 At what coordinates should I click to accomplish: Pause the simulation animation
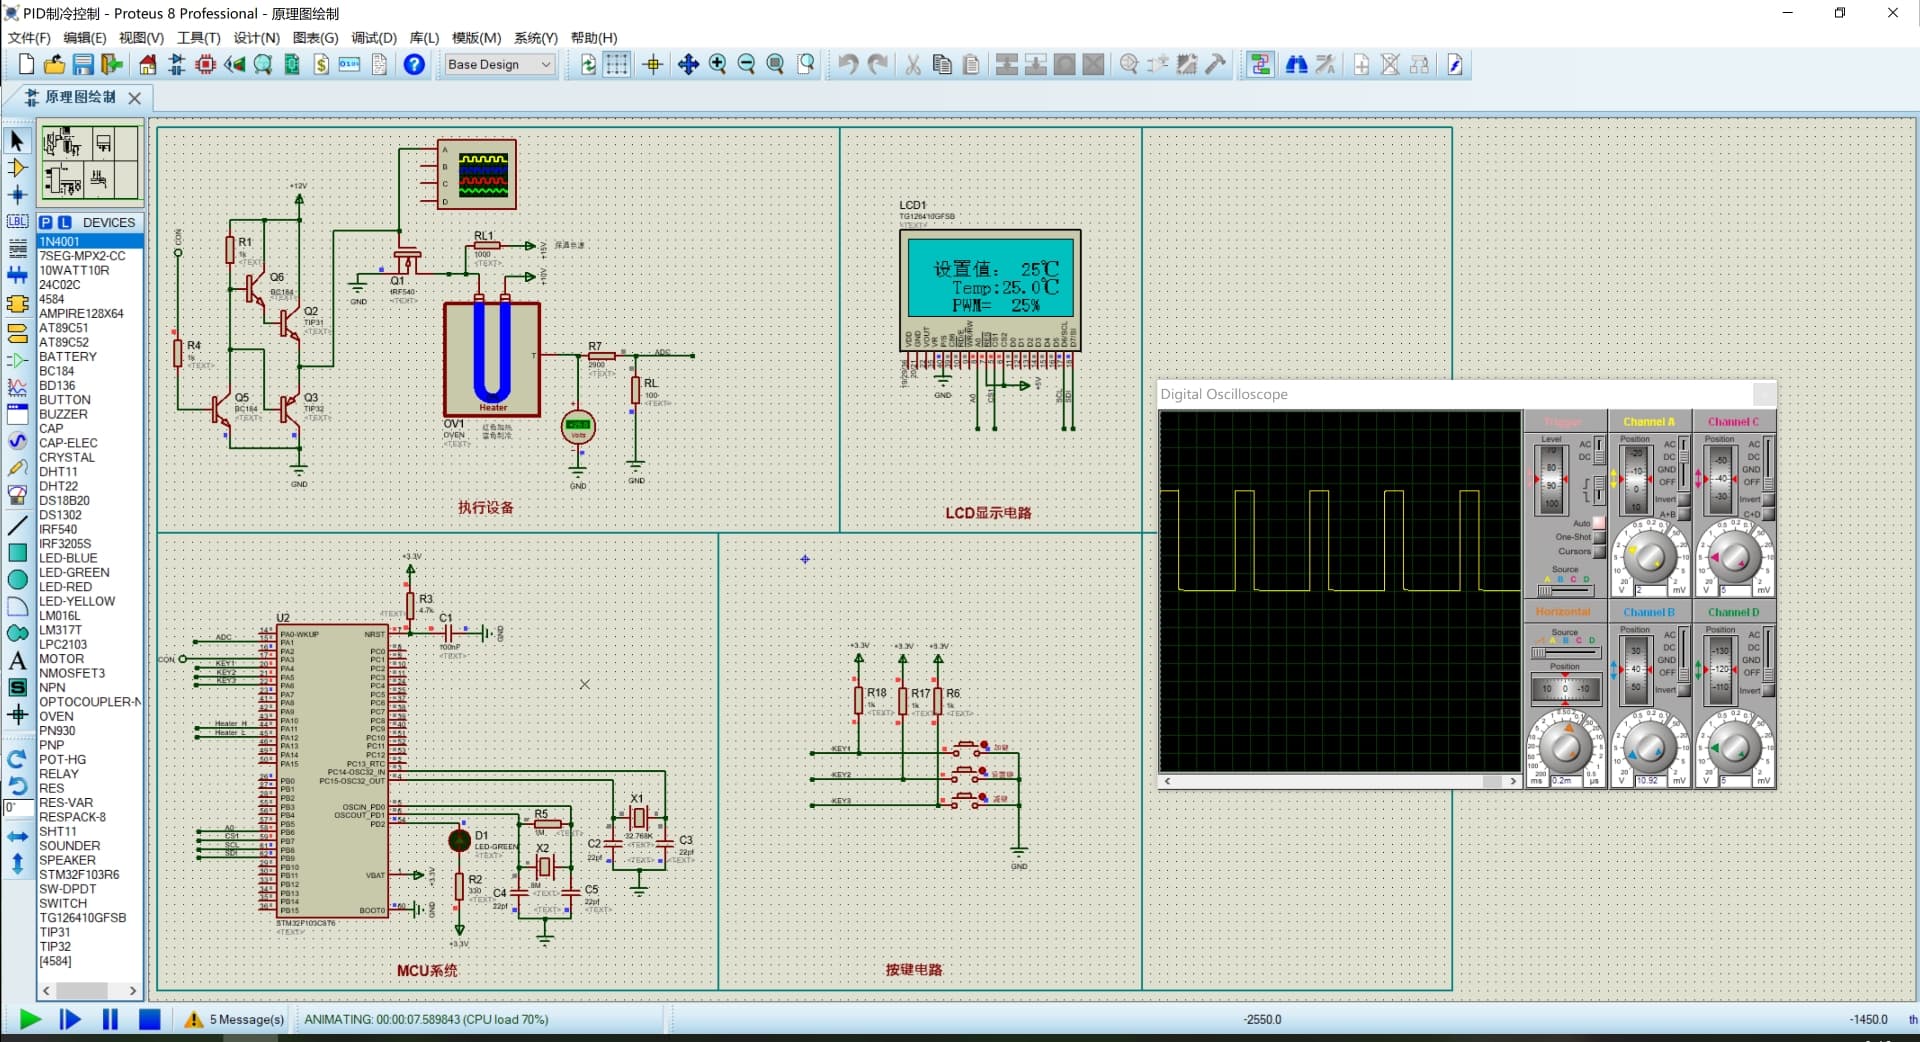point(110,1019)
